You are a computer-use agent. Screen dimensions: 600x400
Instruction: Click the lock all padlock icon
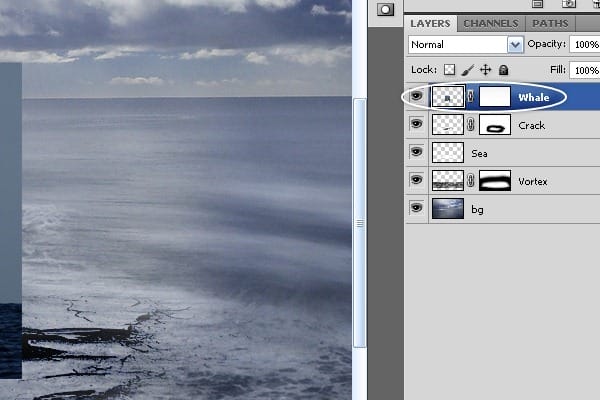pos(504,70)
